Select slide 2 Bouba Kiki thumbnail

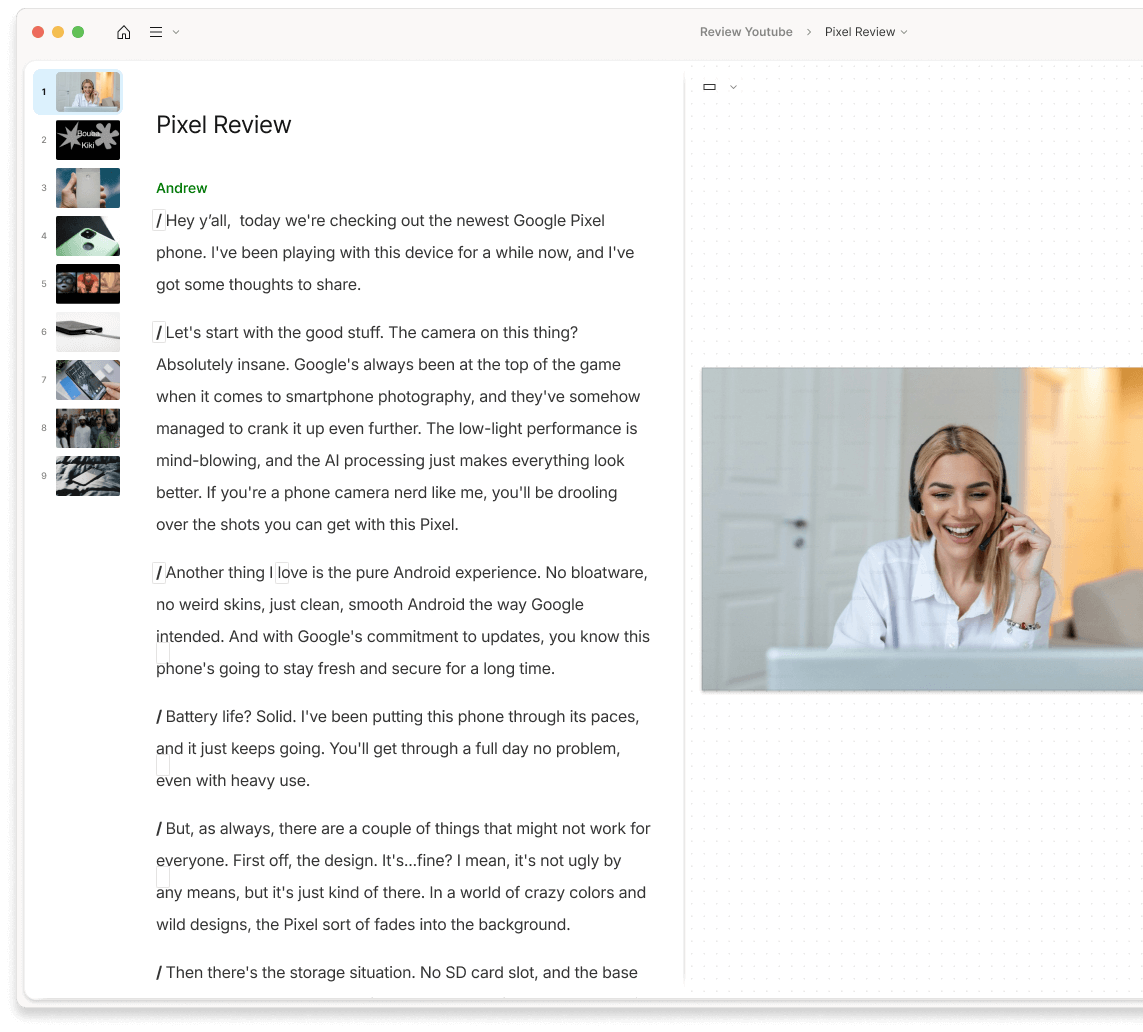pyautogui.click(x=88, y=140)
